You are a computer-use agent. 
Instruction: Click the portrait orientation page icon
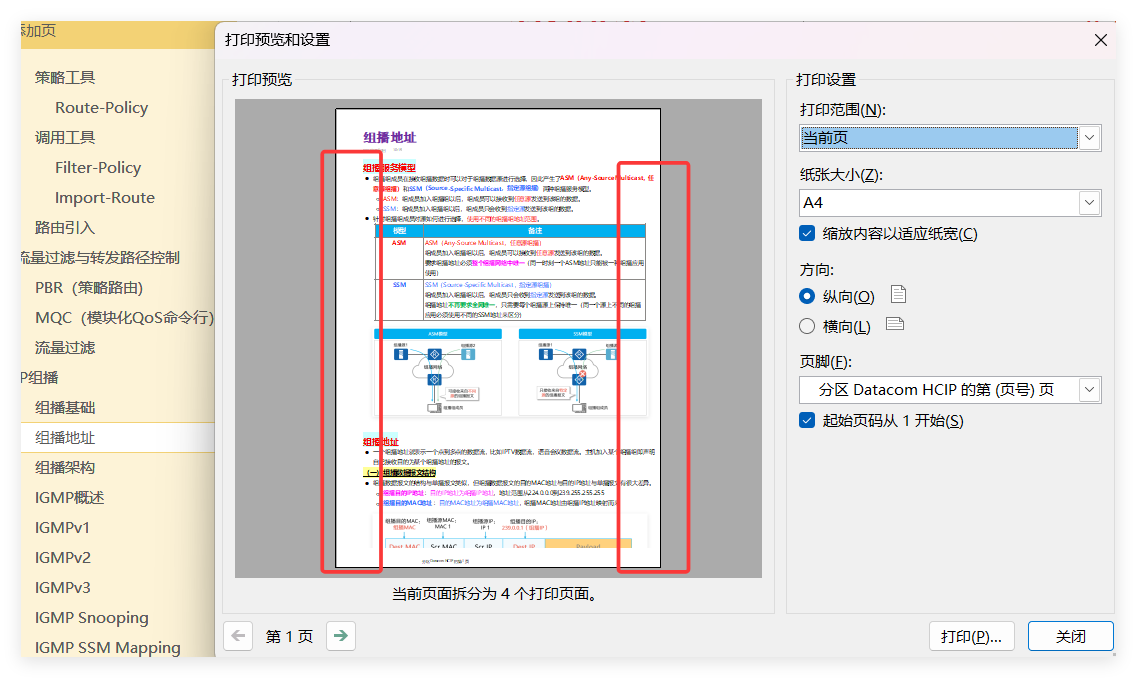coord(898,294)
